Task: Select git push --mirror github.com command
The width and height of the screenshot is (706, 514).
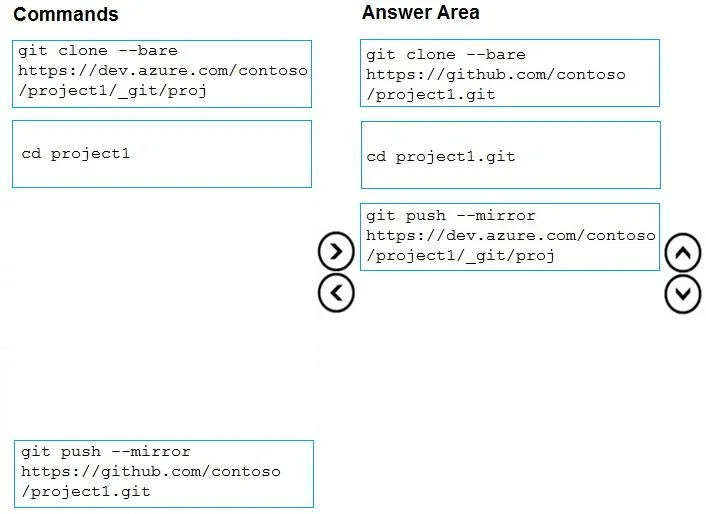Action: pos(164,474)
